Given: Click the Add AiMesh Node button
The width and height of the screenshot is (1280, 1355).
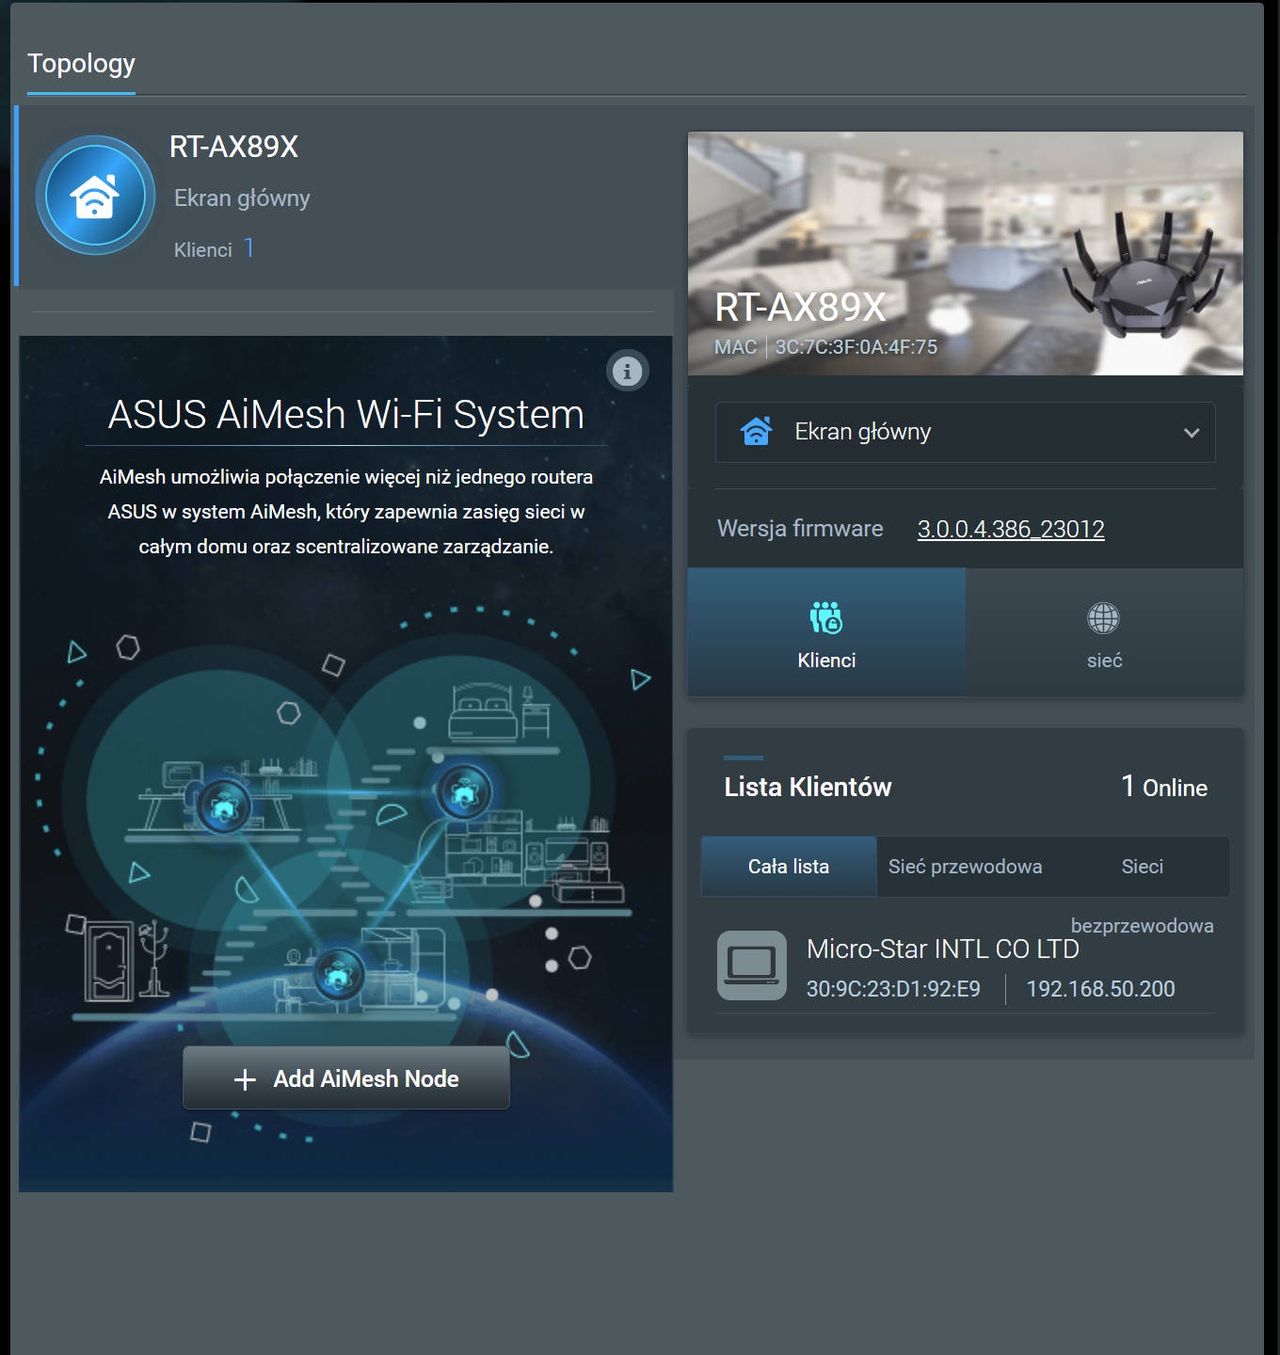Looking at the screenshot, I should tap(346, 1078).
